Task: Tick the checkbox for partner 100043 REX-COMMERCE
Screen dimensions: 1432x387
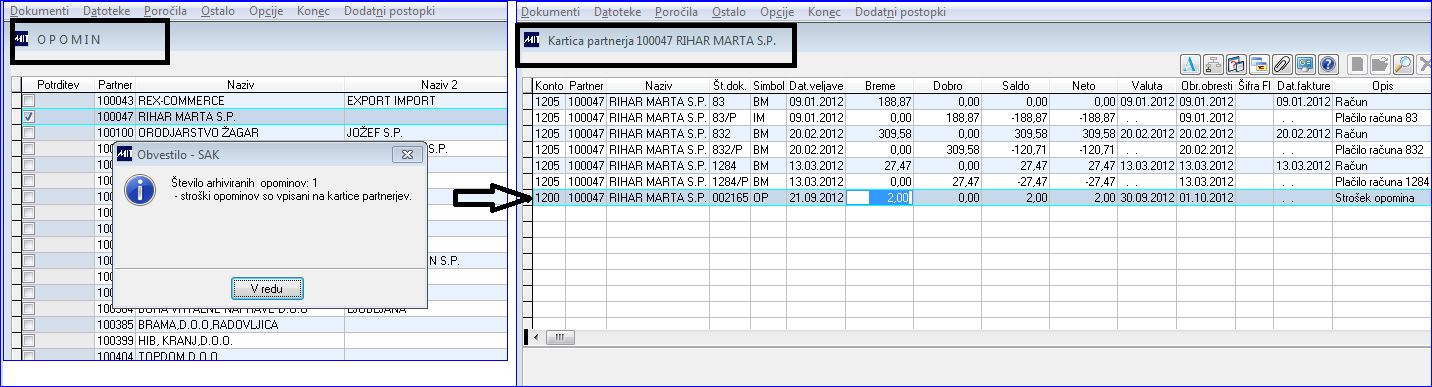Action: click(29, 101)
